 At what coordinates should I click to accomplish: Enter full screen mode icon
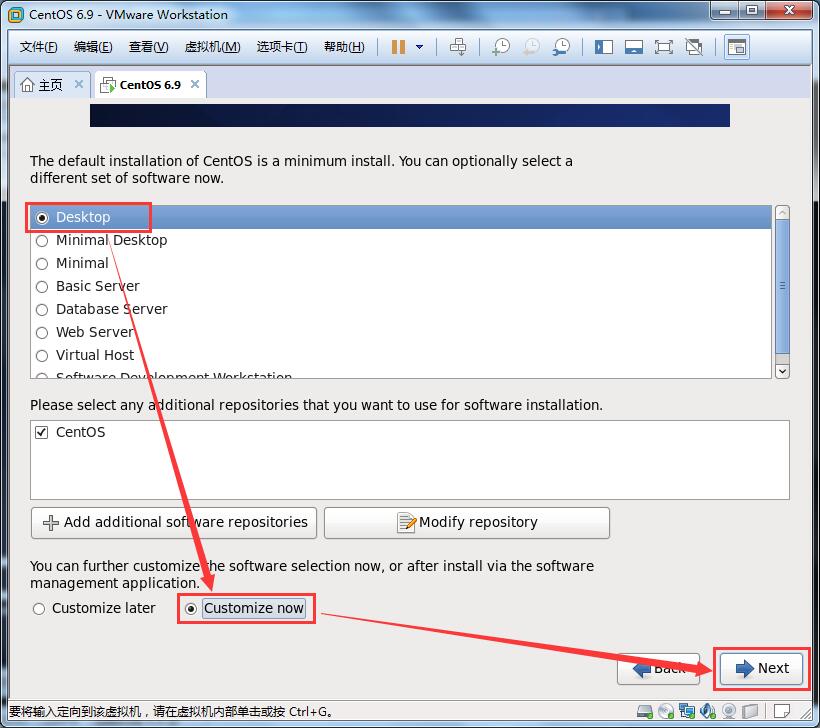point(664,47)
